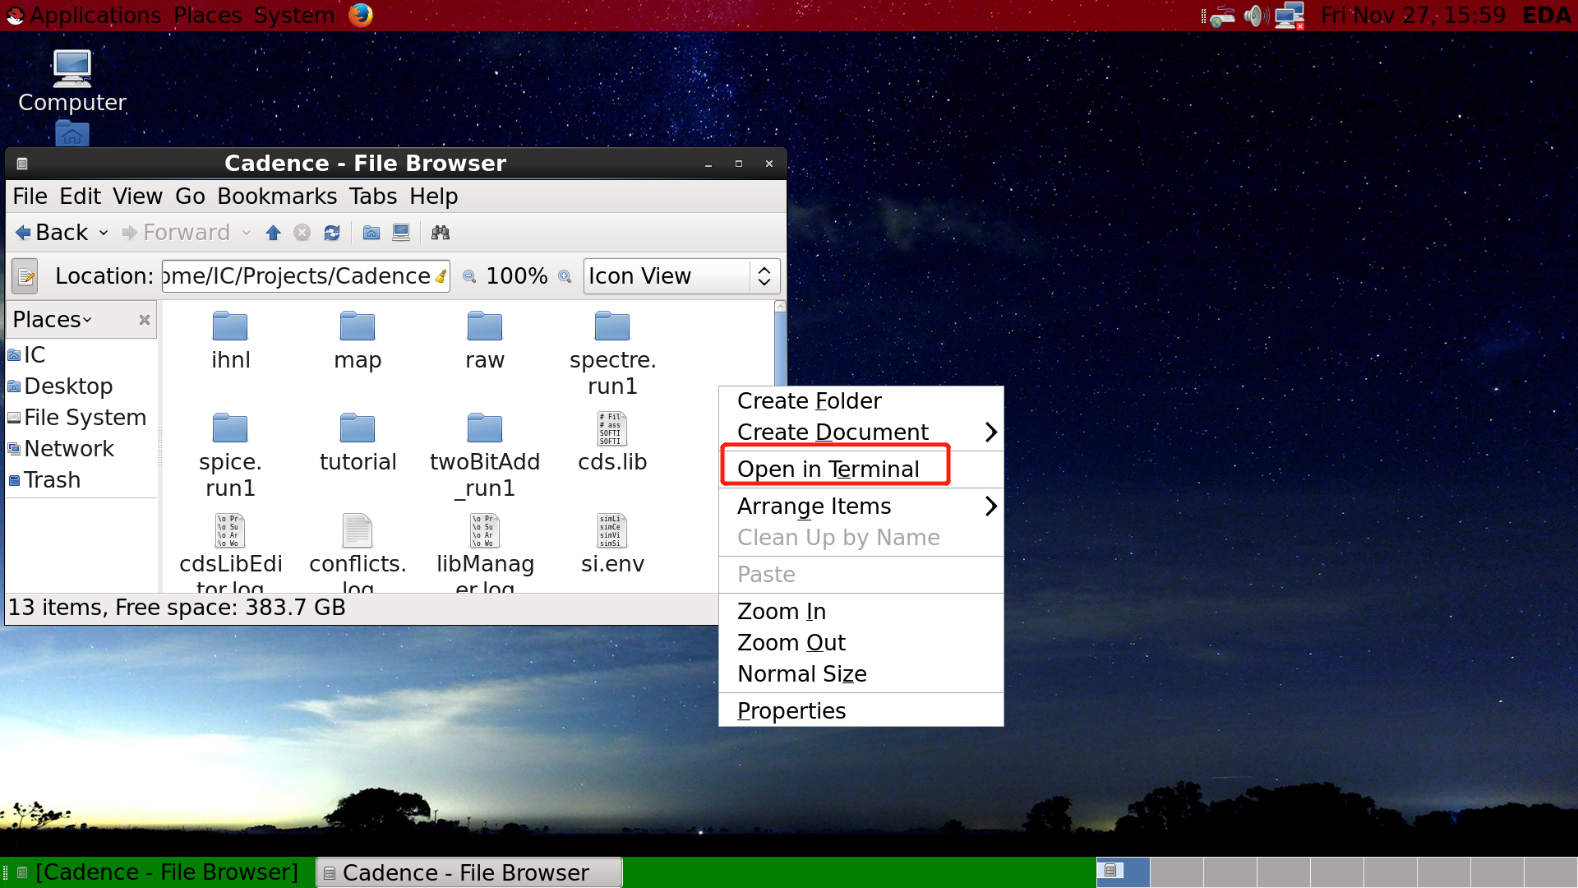Screen dimensions: 1578x888
Task: Launch Firefox from the top panel
Action: 361,15
